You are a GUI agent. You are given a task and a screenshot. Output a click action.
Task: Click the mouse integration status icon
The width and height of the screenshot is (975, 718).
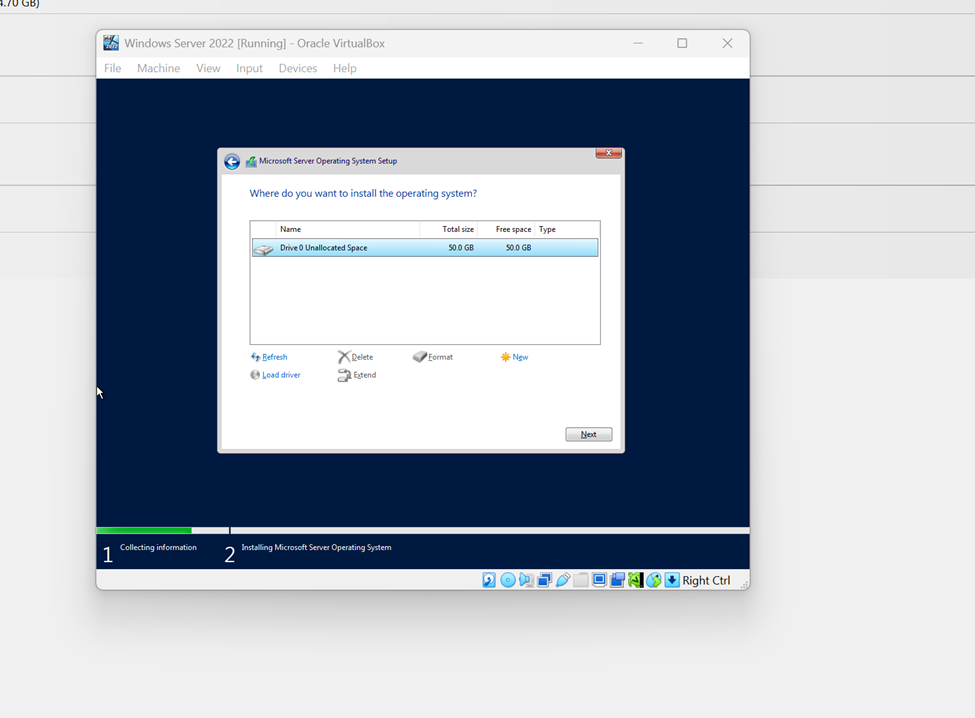point(654,580)
